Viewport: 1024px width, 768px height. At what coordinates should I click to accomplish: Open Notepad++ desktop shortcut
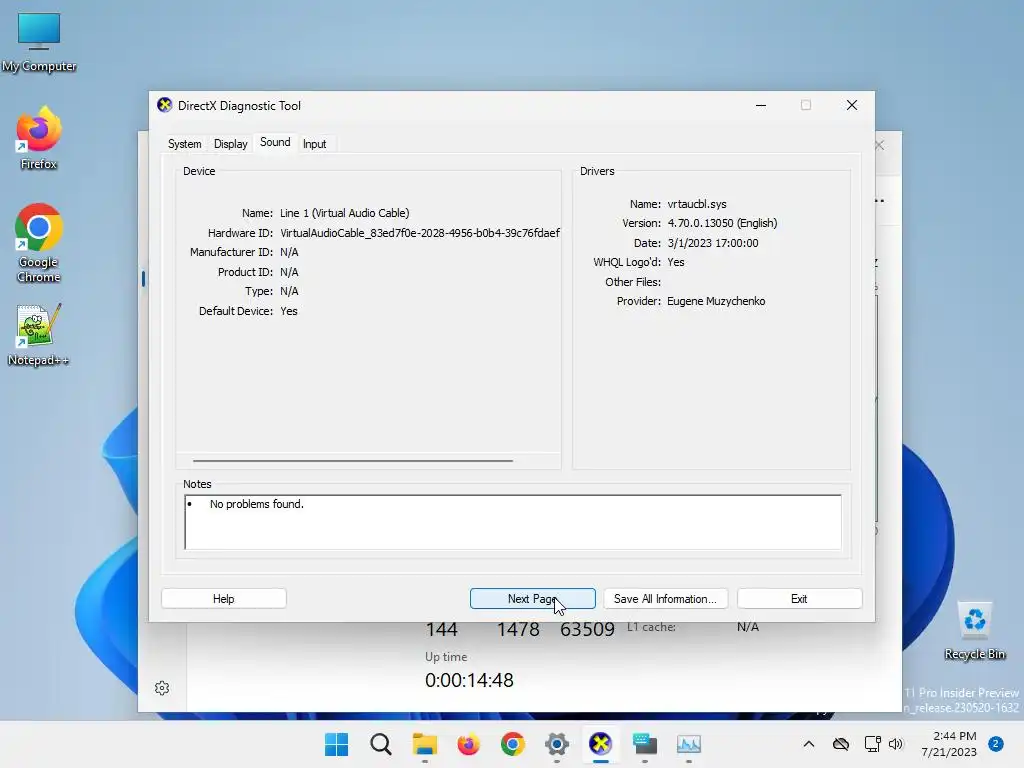coord(39,334)
